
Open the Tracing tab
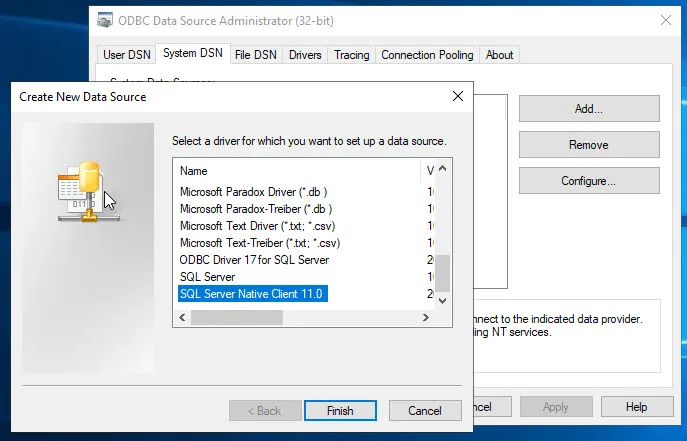(x=351, y=55)
